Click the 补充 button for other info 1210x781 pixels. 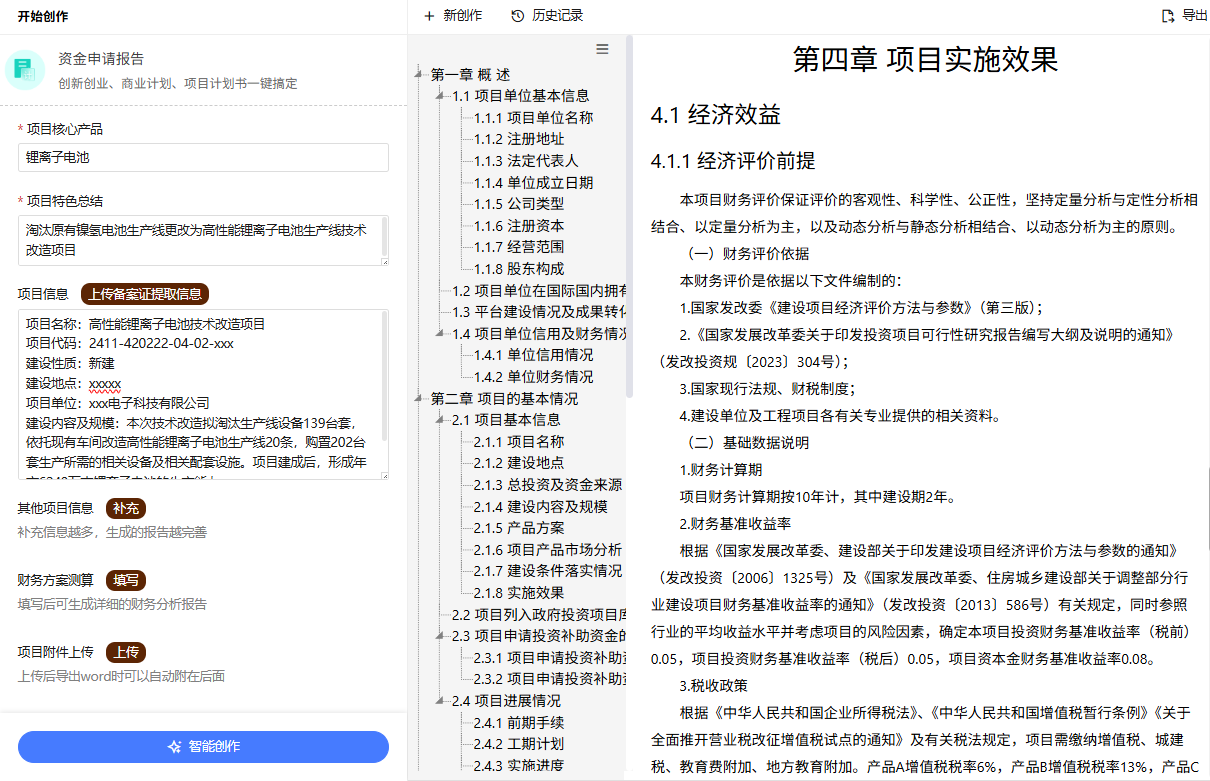(126, 508)
